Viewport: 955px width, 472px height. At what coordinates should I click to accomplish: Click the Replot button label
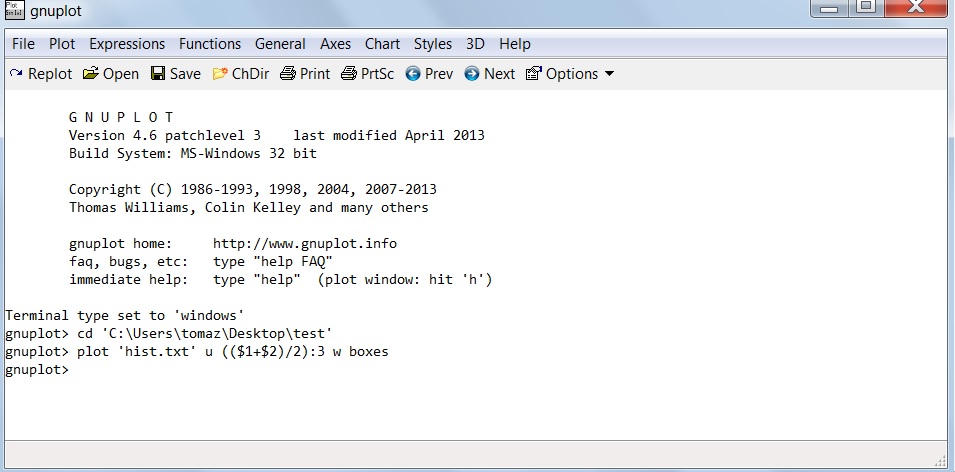click(x=50, y=74)
